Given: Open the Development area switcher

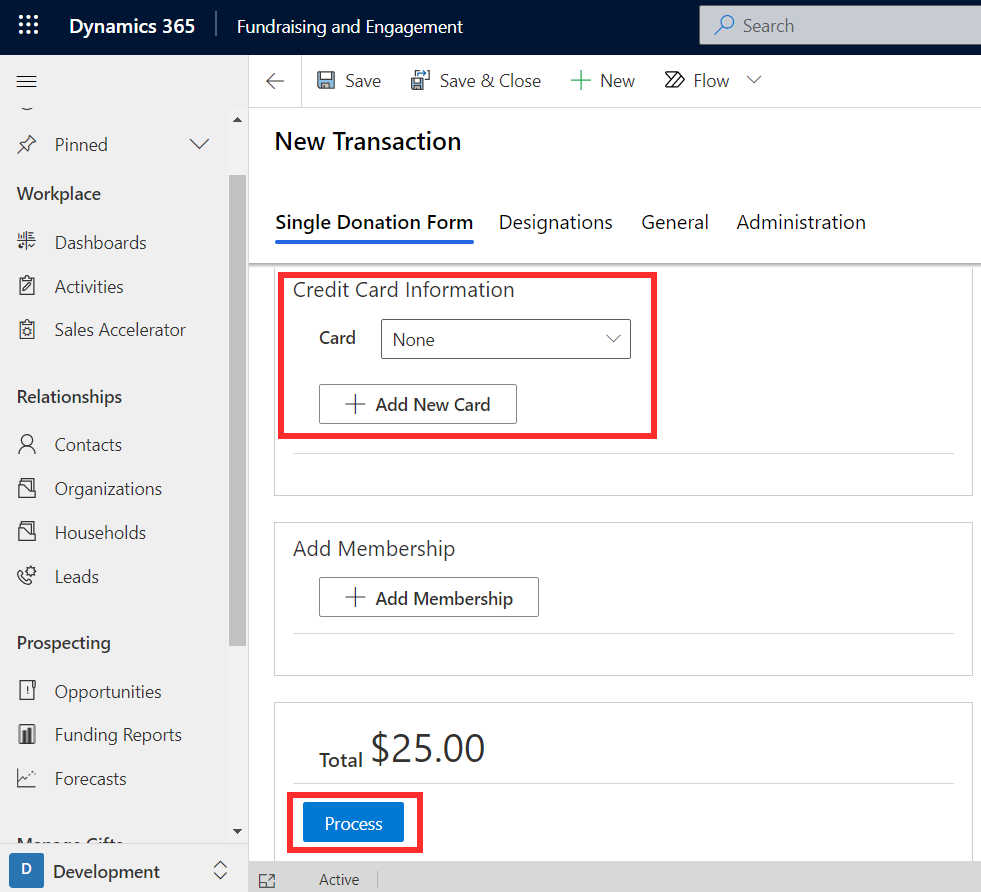Looking at the screenshot, I should [x=124, y=871].
